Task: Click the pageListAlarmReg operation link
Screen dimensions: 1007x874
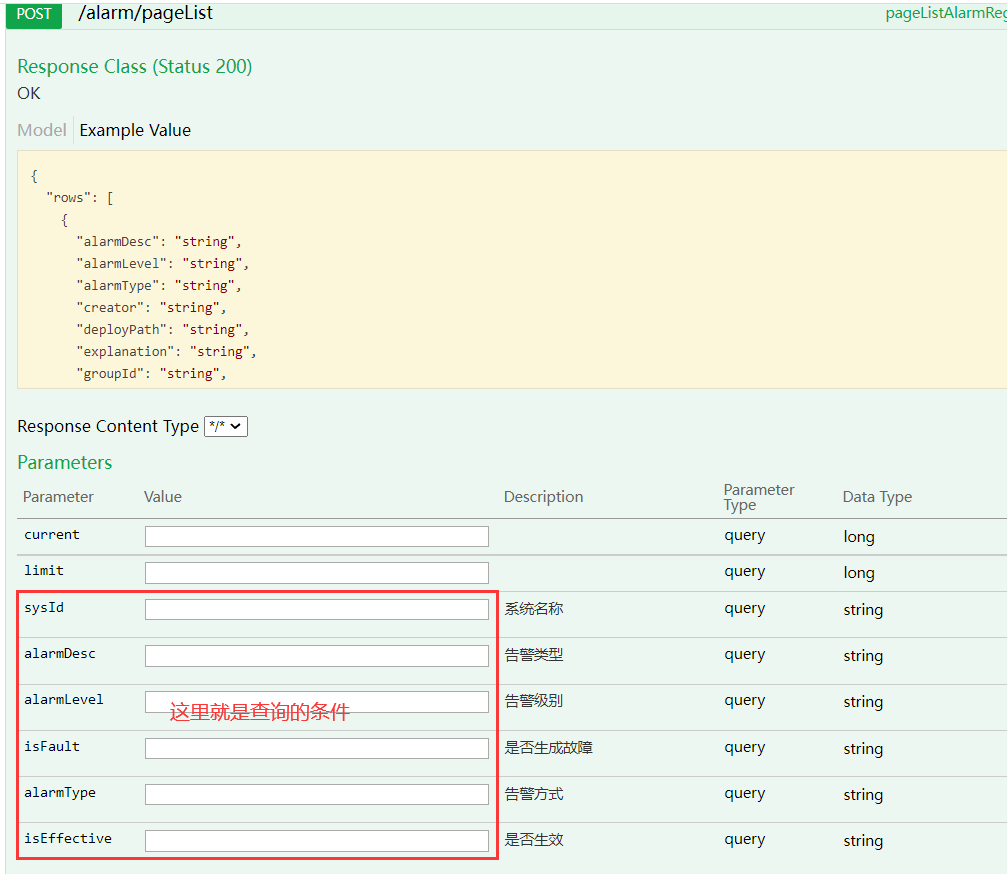Action: (945, 13)
